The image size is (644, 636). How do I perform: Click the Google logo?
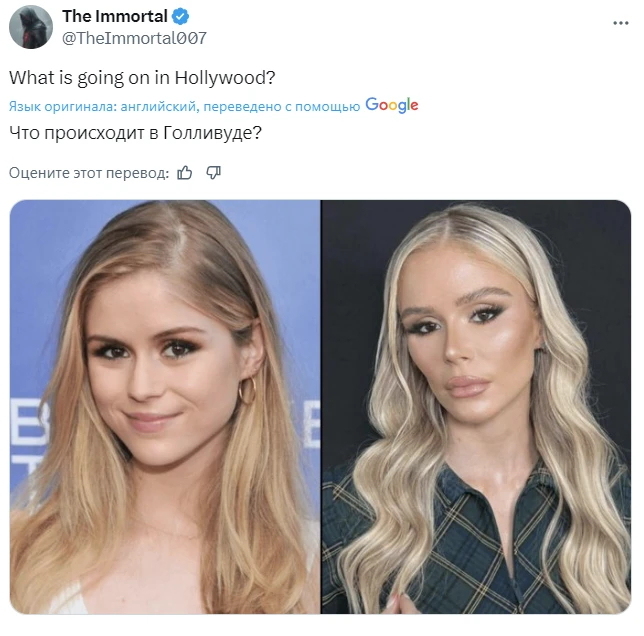[x=392, y=105]
